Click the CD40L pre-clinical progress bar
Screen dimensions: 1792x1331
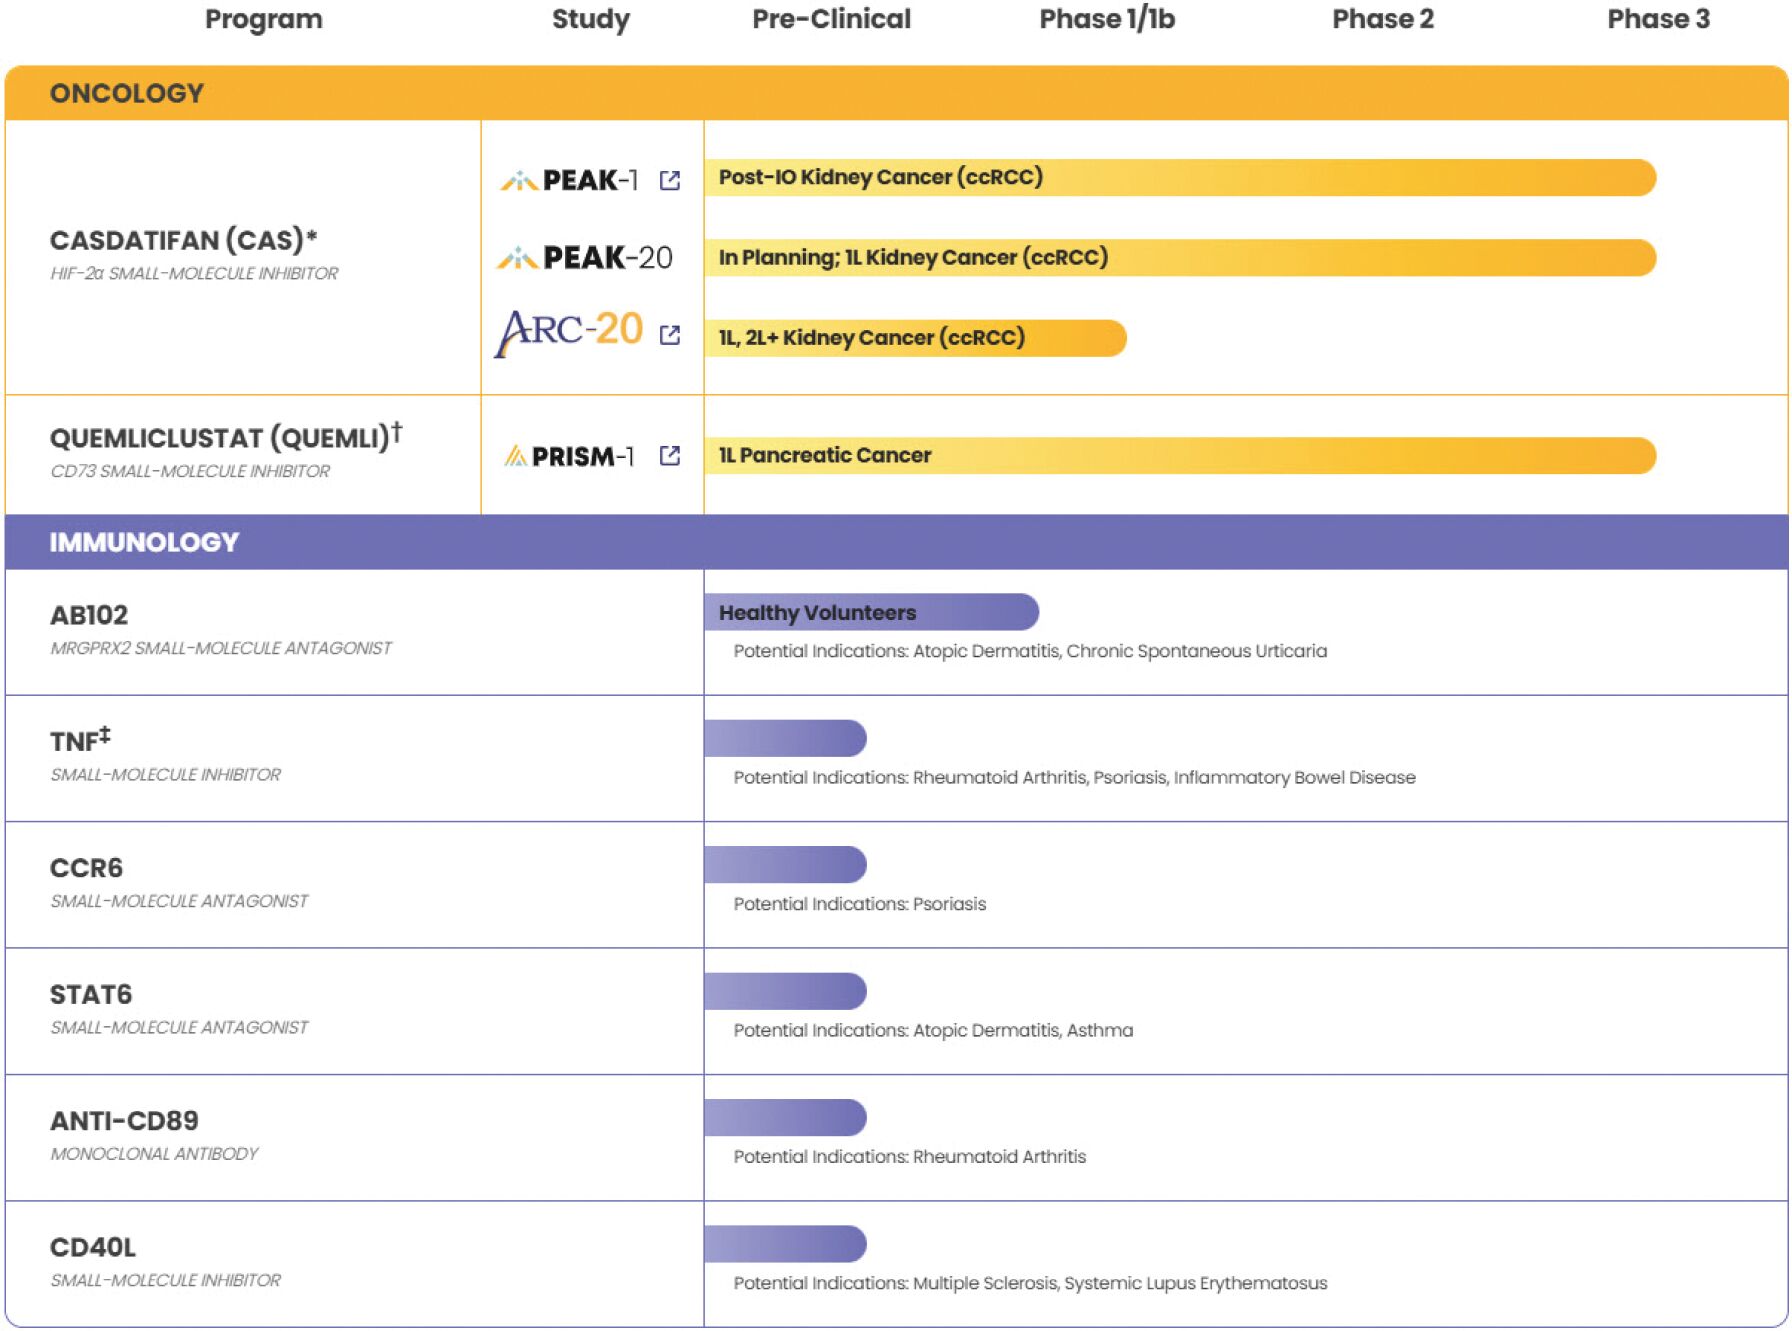point(785,1243)
